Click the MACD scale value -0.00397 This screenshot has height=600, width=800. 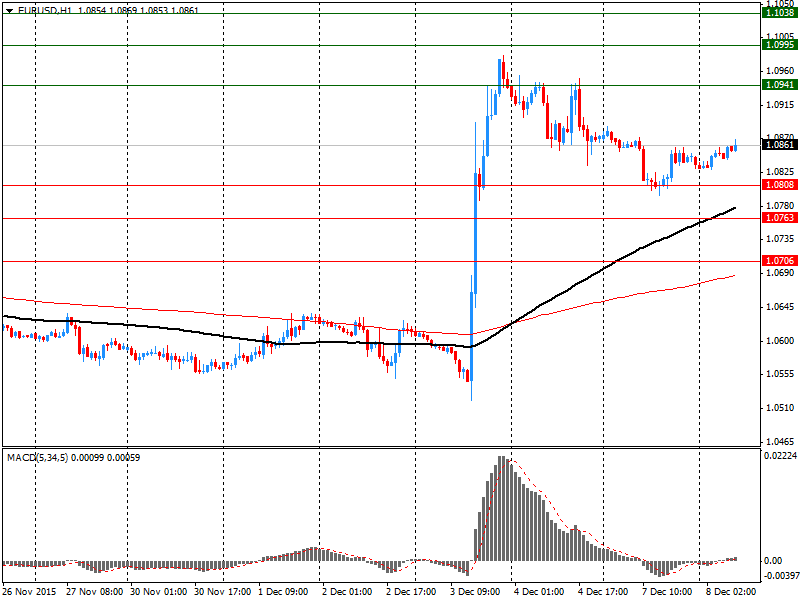[x=780, y=576]
